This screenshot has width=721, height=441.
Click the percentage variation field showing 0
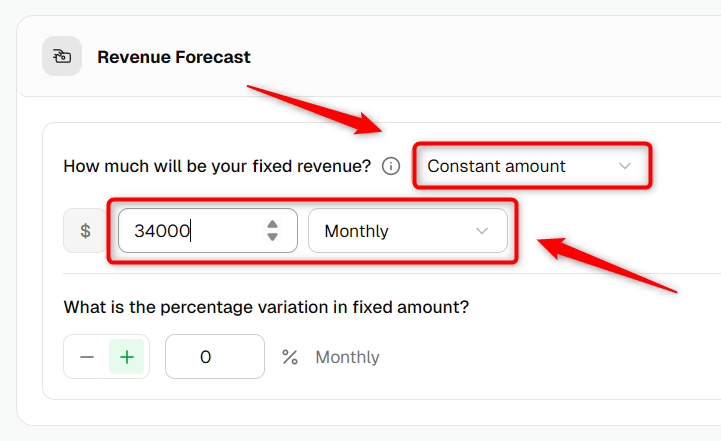[x=215, y=357]
